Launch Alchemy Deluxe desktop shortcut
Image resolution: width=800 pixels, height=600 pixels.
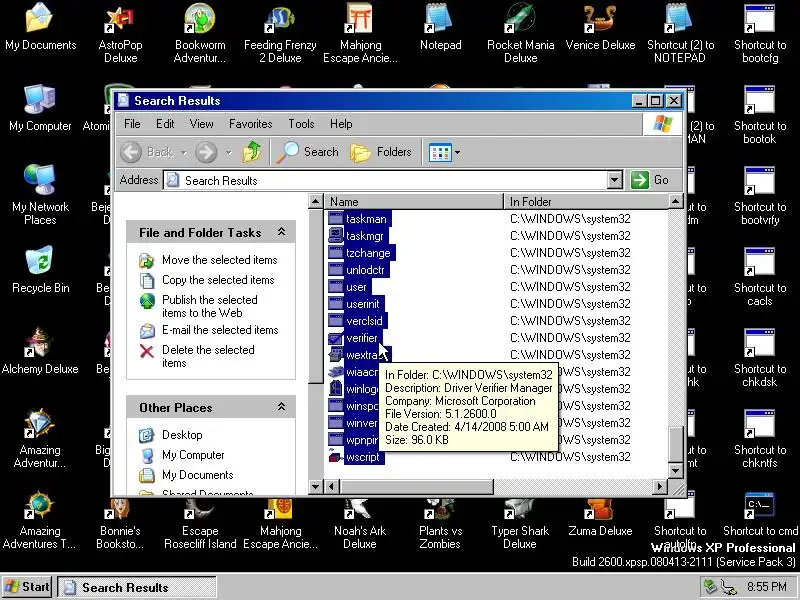[40, 351]
